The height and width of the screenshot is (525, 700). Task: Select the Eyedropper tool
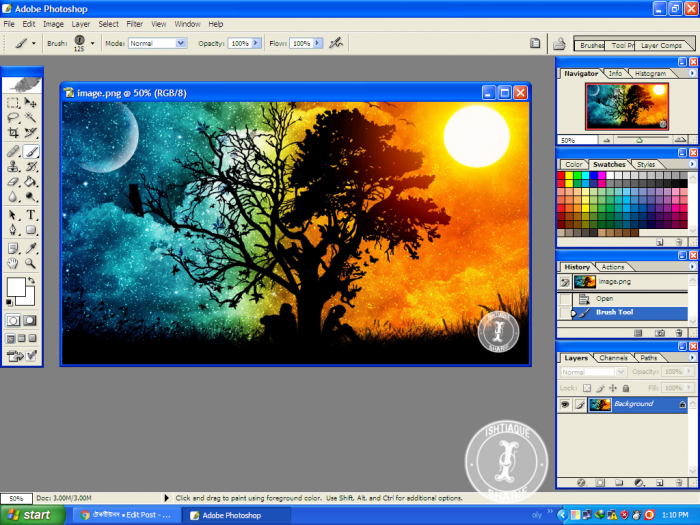coord(30,248)
